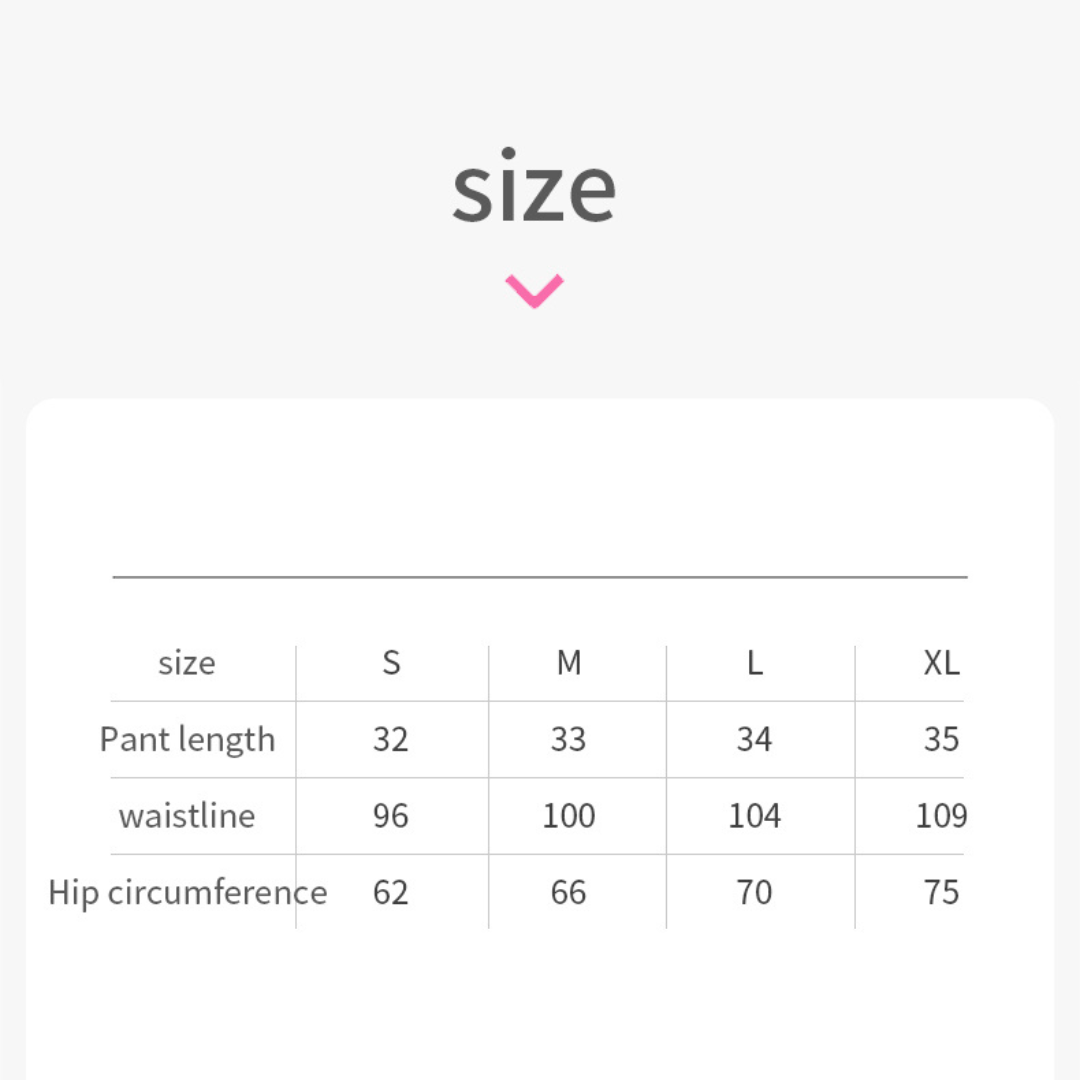Click the pant length value 35

[941, 740]
